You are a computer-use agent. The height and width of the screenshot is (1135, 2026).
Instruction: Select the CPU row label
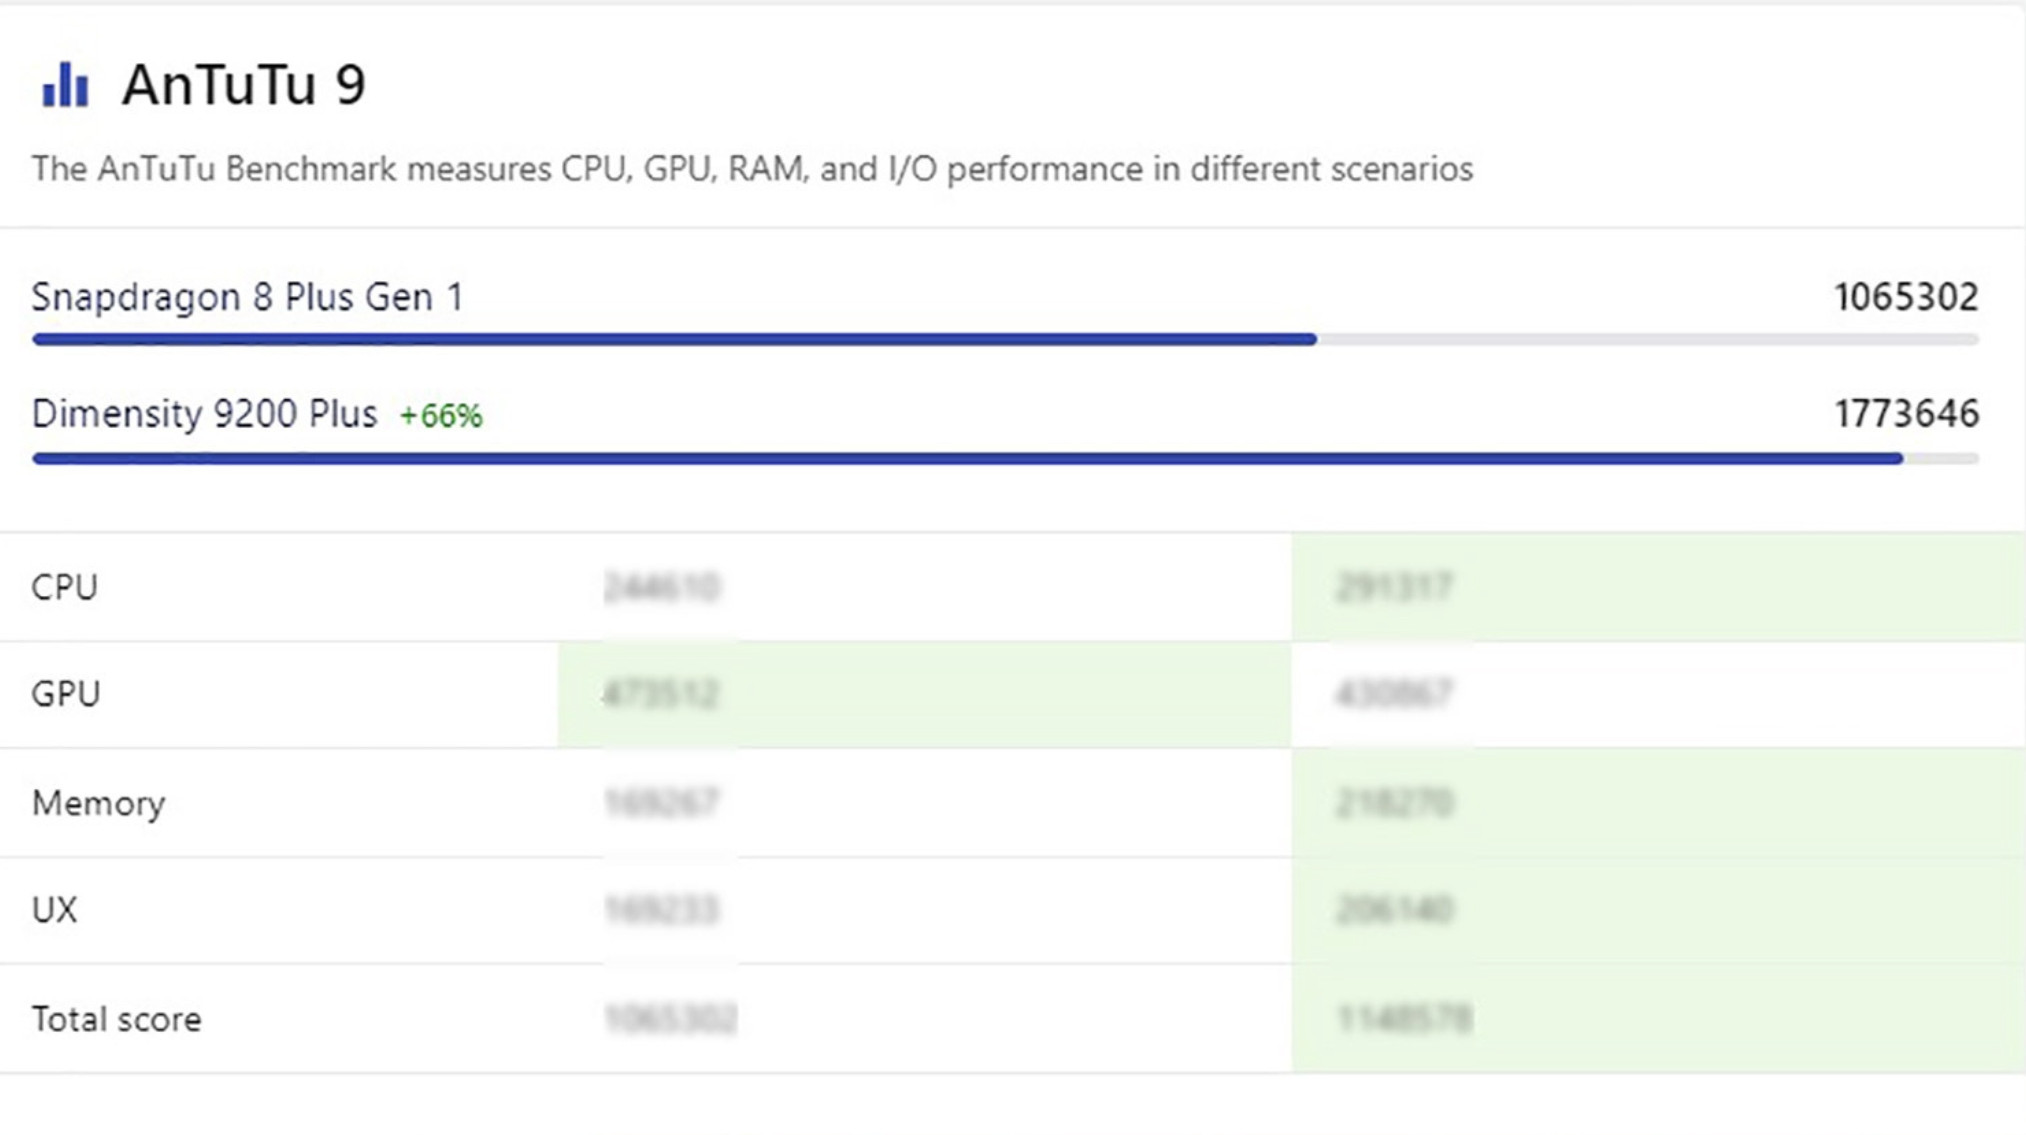(x=64, y=587)
